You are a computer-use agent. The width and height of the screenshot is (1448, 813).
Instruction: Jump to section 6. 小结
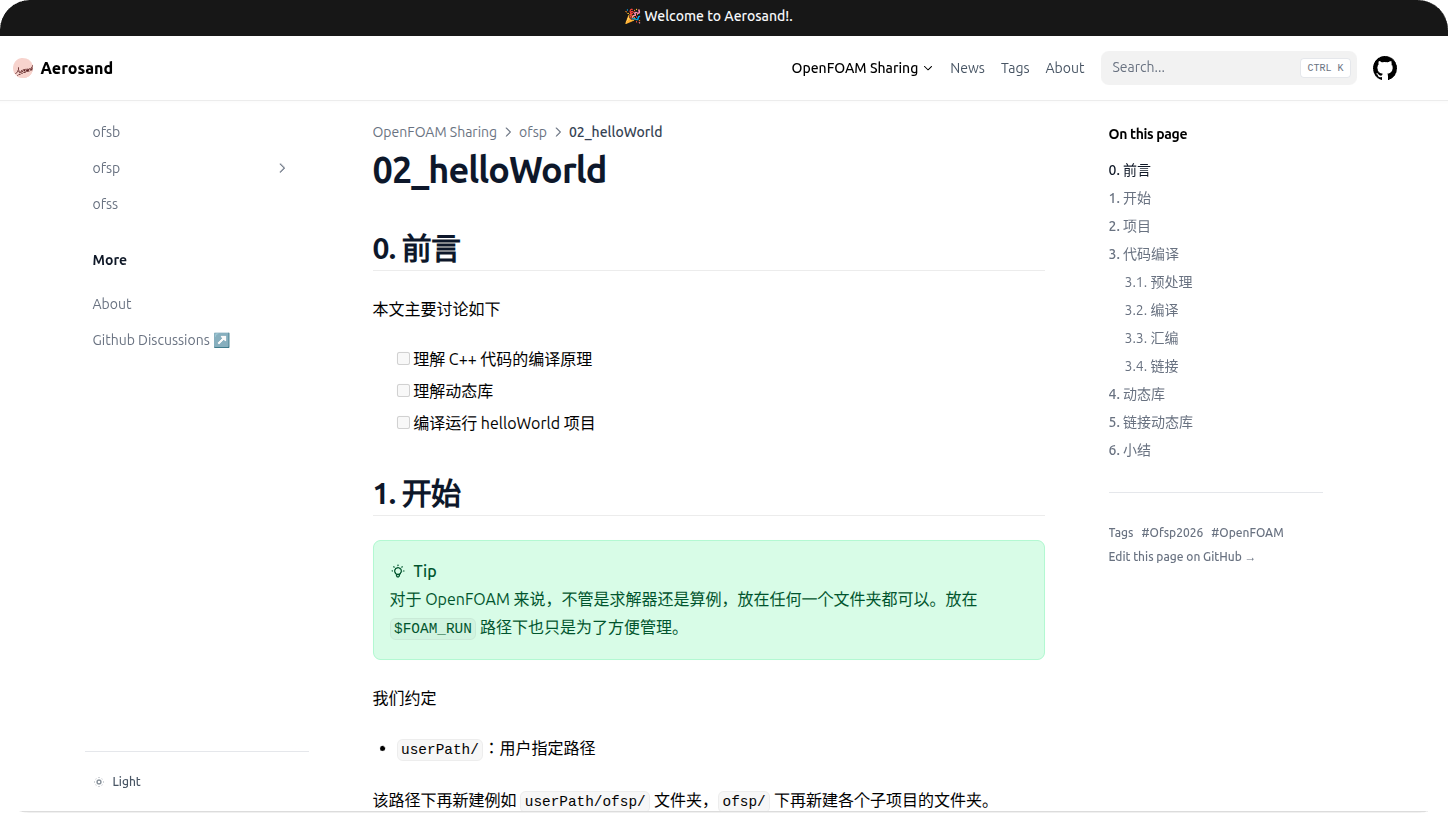point(1130,450)
